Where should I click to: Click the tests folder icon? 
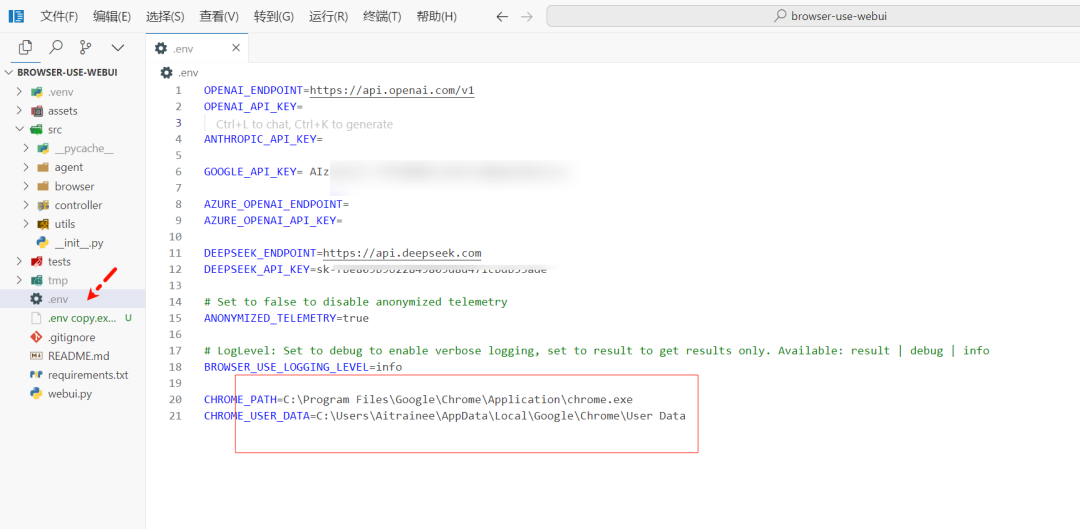tap(37, 262)
